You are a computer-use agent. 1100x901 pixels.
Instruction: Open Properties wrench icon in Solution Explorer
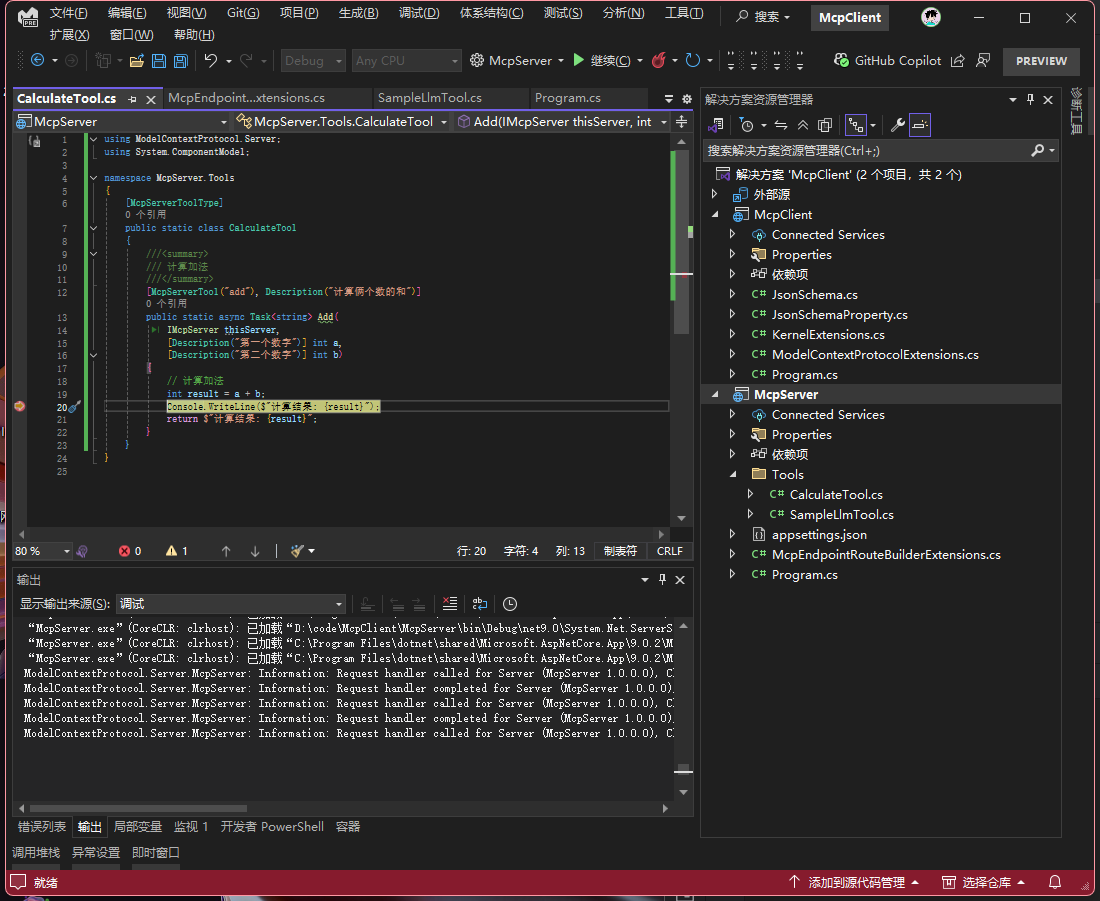click(x=897, y=125)
